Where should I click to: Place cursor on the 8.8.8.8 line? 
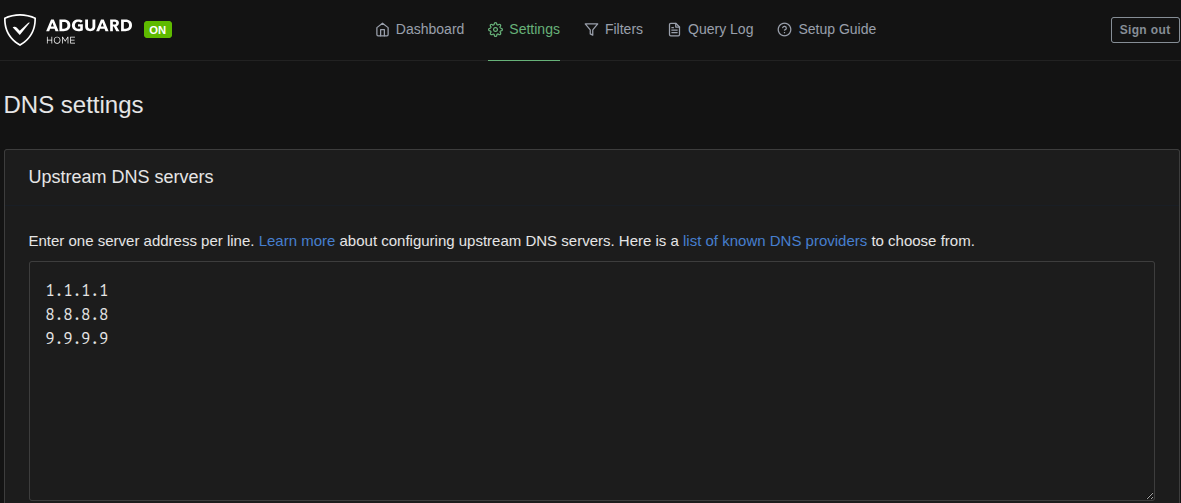pyautogui.click(x=77, y=315)
